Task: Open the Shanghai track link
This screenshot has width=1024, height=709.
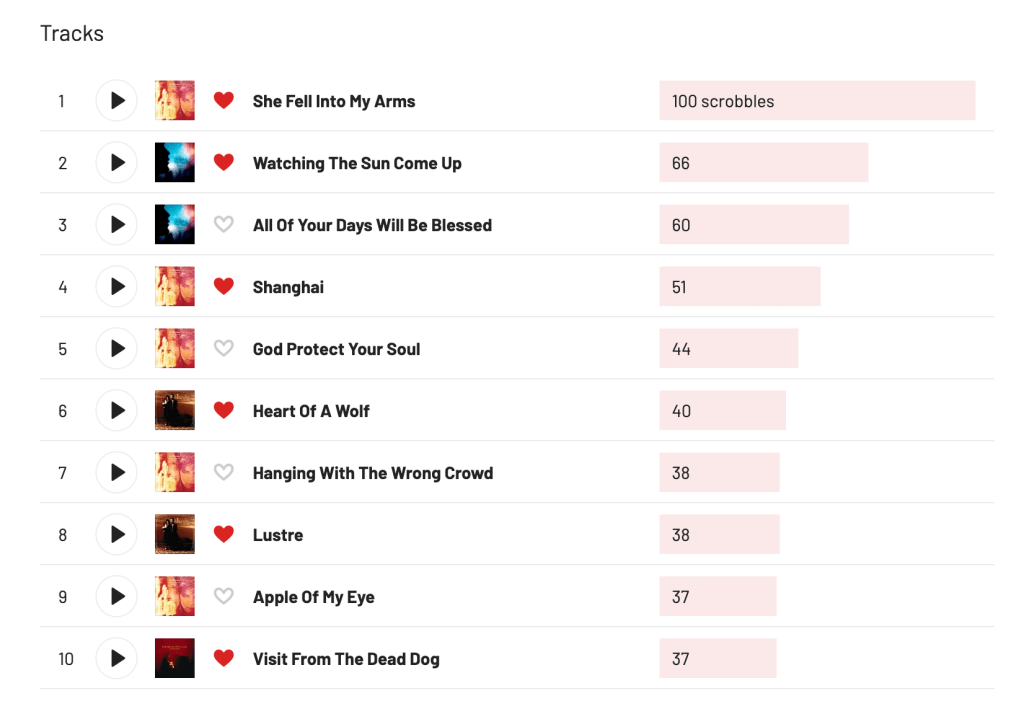Action: pyautogui.click(x=288, y=287)
